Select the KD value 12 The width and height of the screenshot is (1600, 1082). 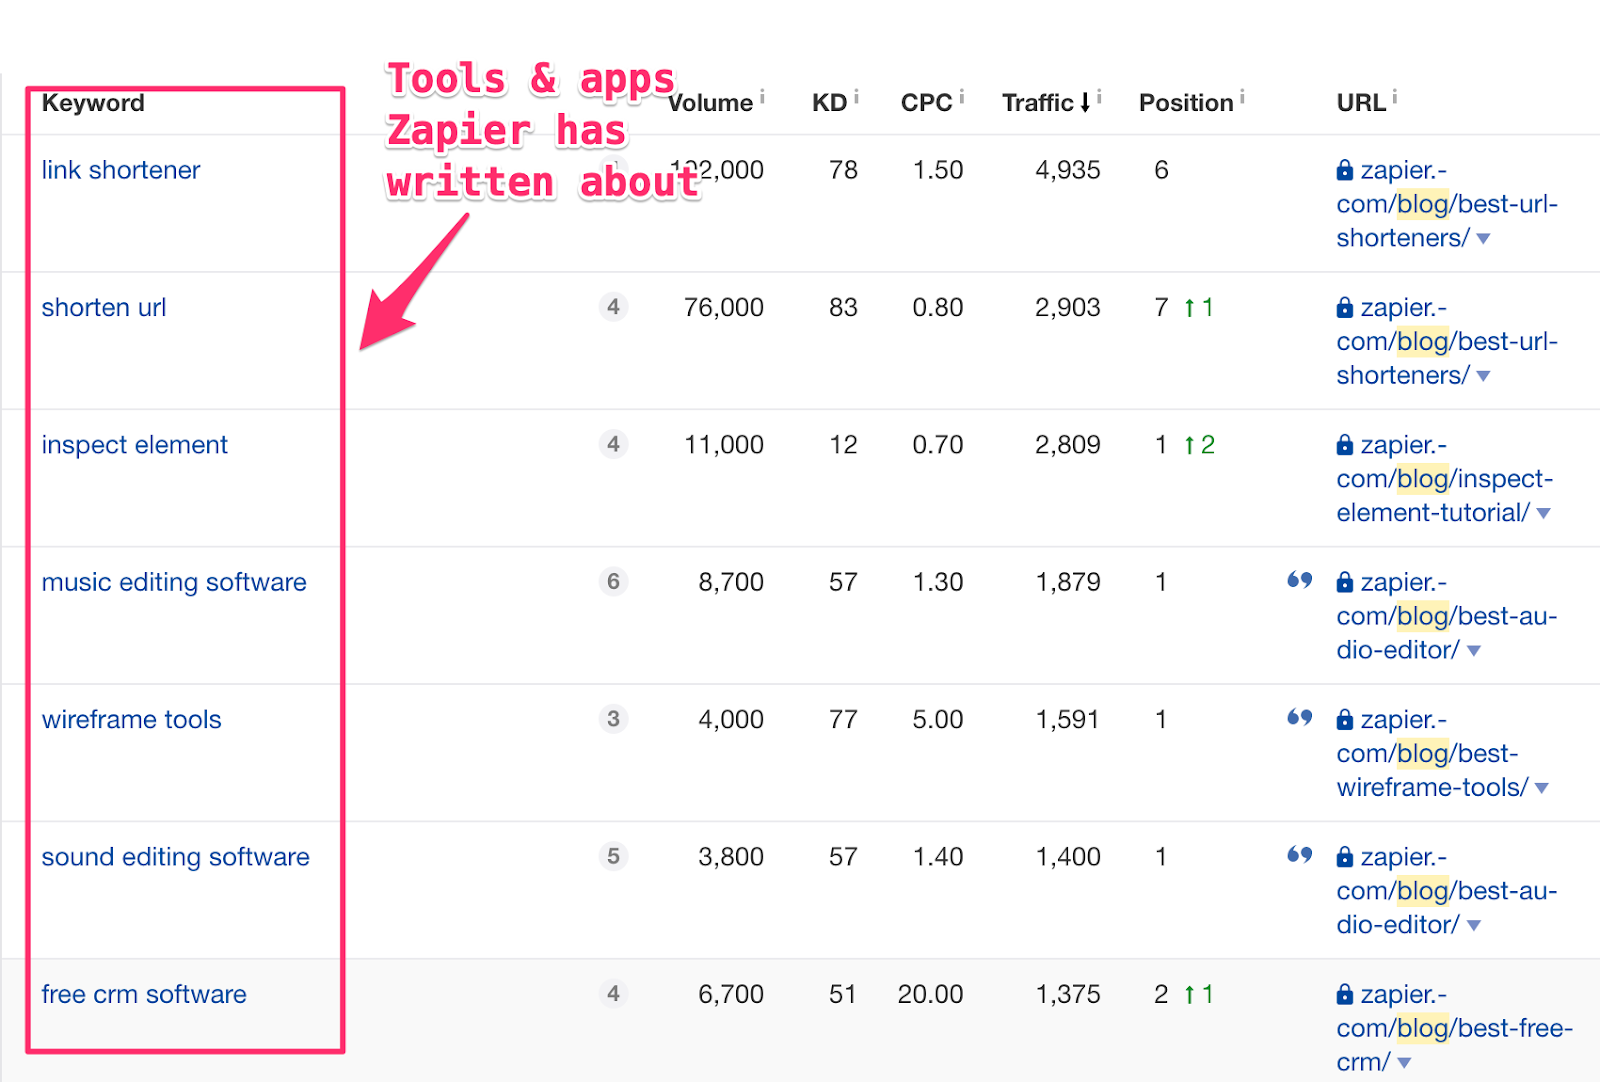point(843,444)
